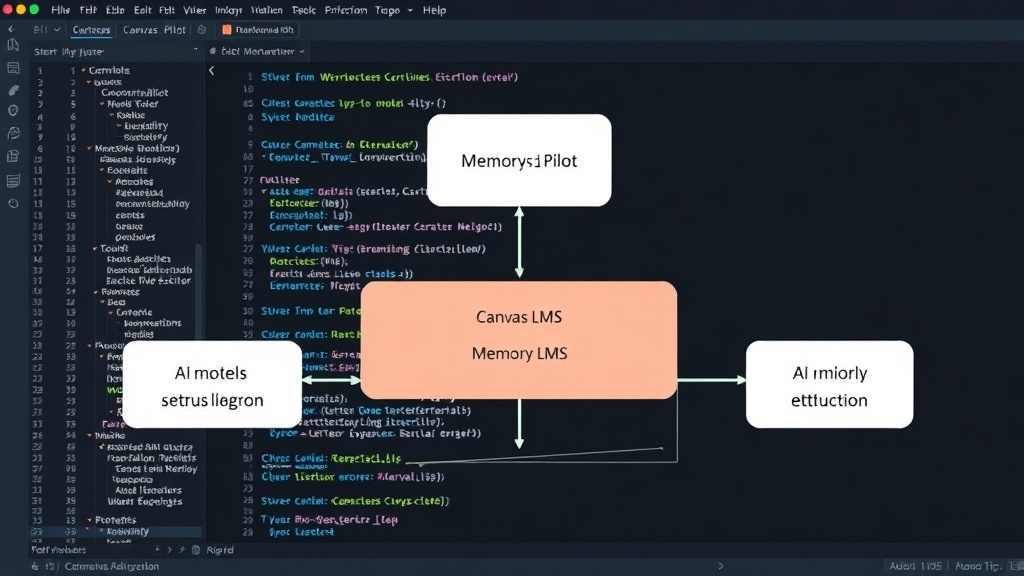Open the helmet-shaped icon in left sidebar

(13, 133)
